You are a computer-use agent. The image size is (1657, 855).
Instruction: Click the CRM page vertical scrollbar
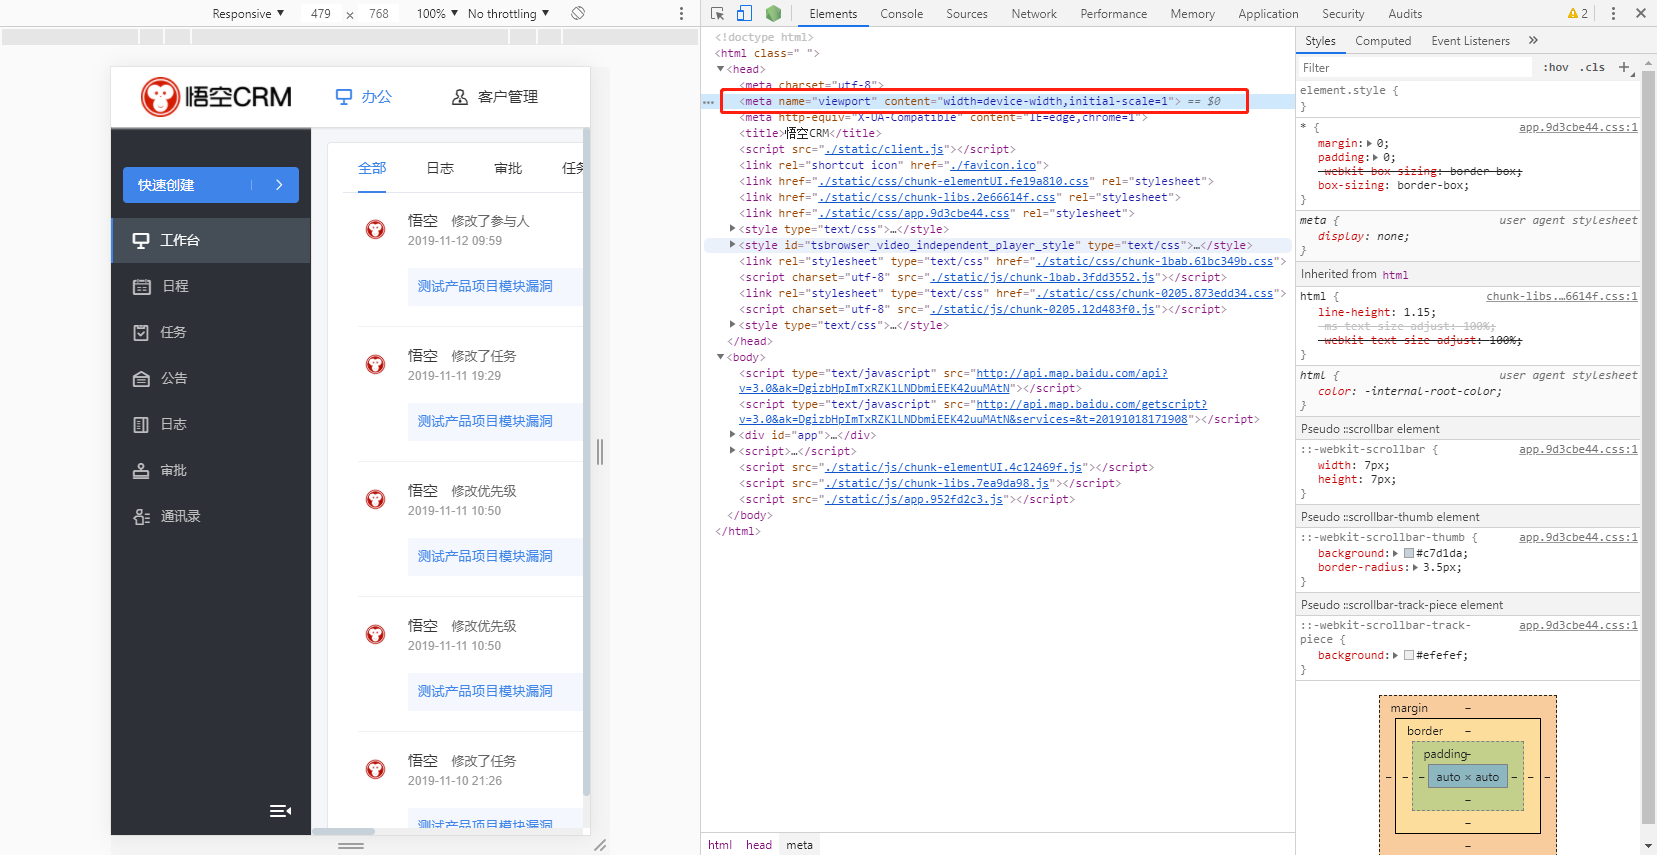pyautogui.click(x=586, y=460)
